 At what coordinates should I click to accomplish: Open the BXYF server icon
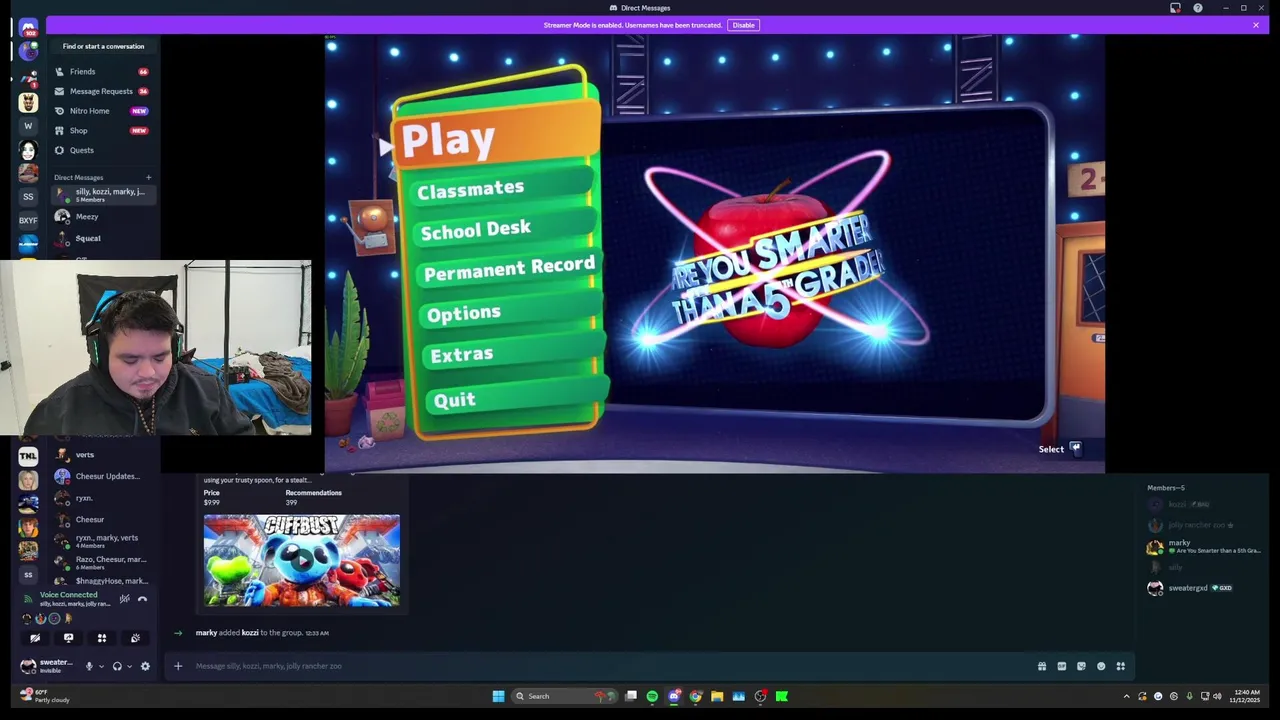click(x=28, y=220)
